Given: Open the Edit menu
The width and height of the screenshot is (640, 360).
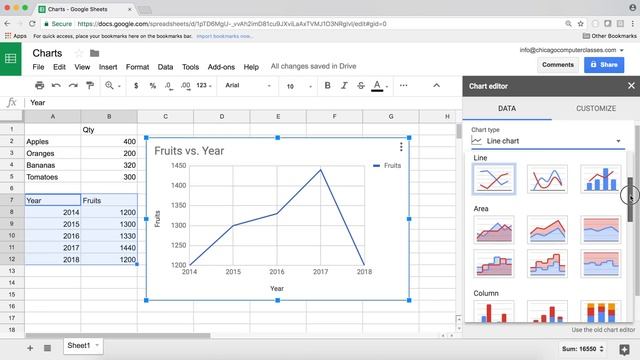Looking at the screenshot, I should click(x=59, y=67).
